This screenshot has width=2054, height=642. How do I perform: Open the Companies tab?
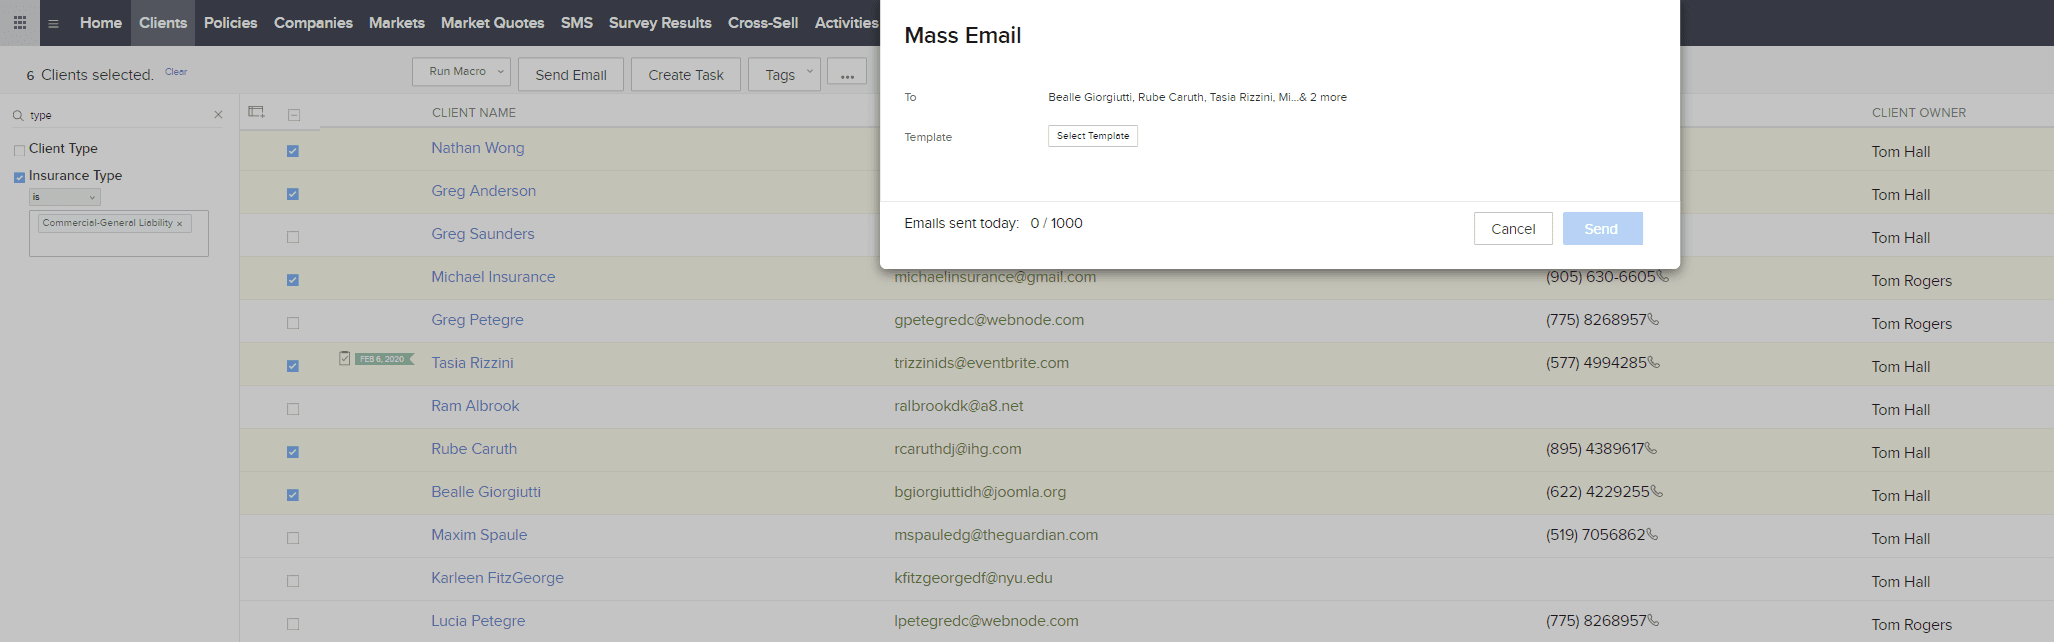[x=313, y=22]
